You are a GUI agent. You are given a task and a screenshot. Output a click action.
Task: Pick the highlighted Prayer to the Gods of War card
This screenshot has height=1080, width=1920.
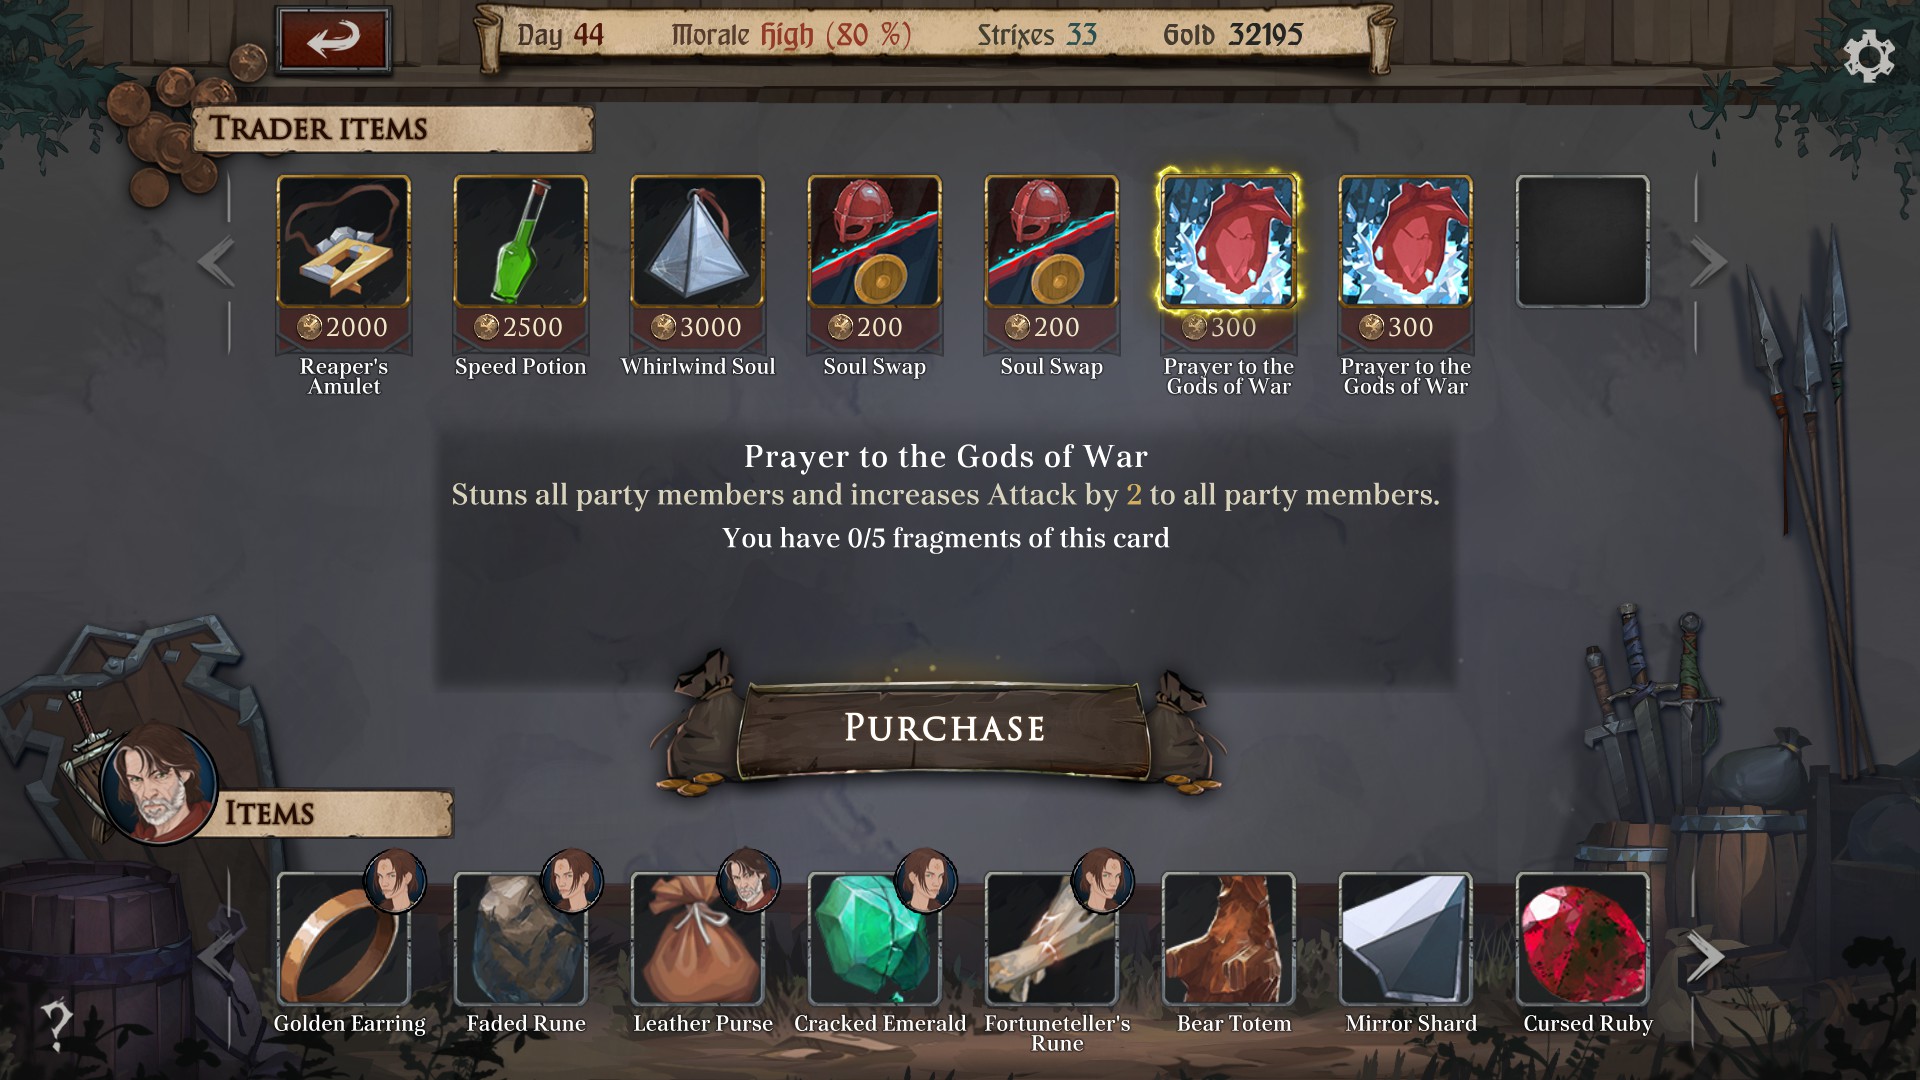(1228, 241)
